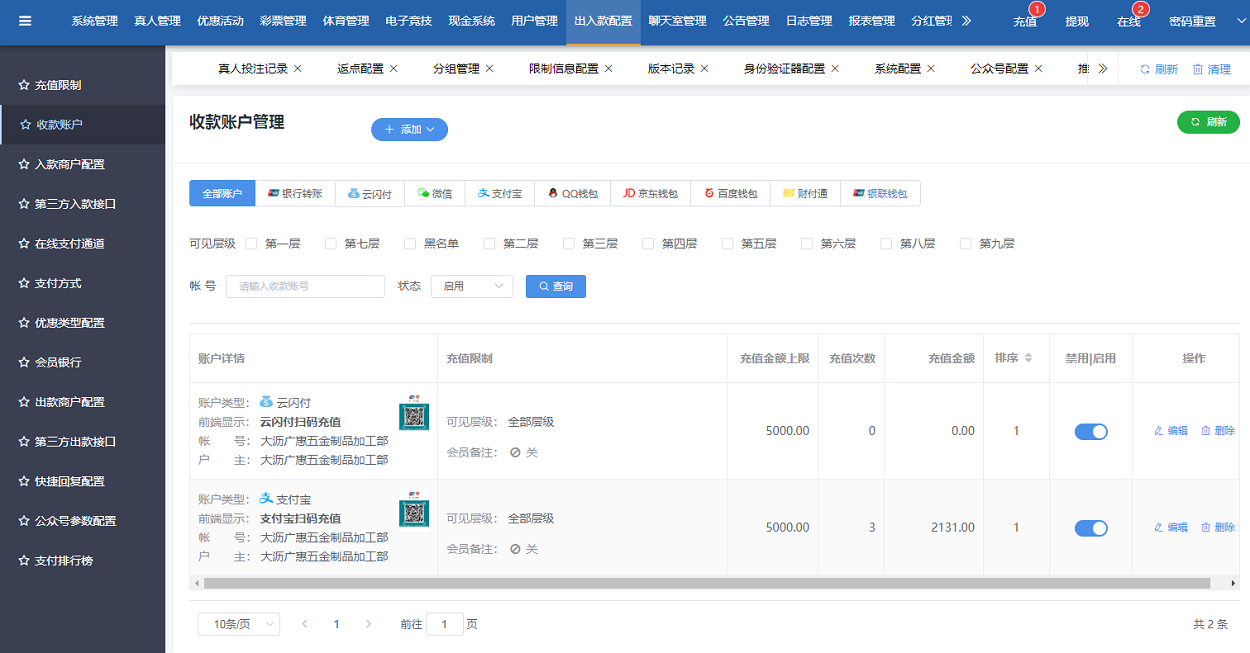The width and height of the screenshot is (1250, 653).
Task: Disable the 云闪付 account toggle switch
Action: (1091, 431)
